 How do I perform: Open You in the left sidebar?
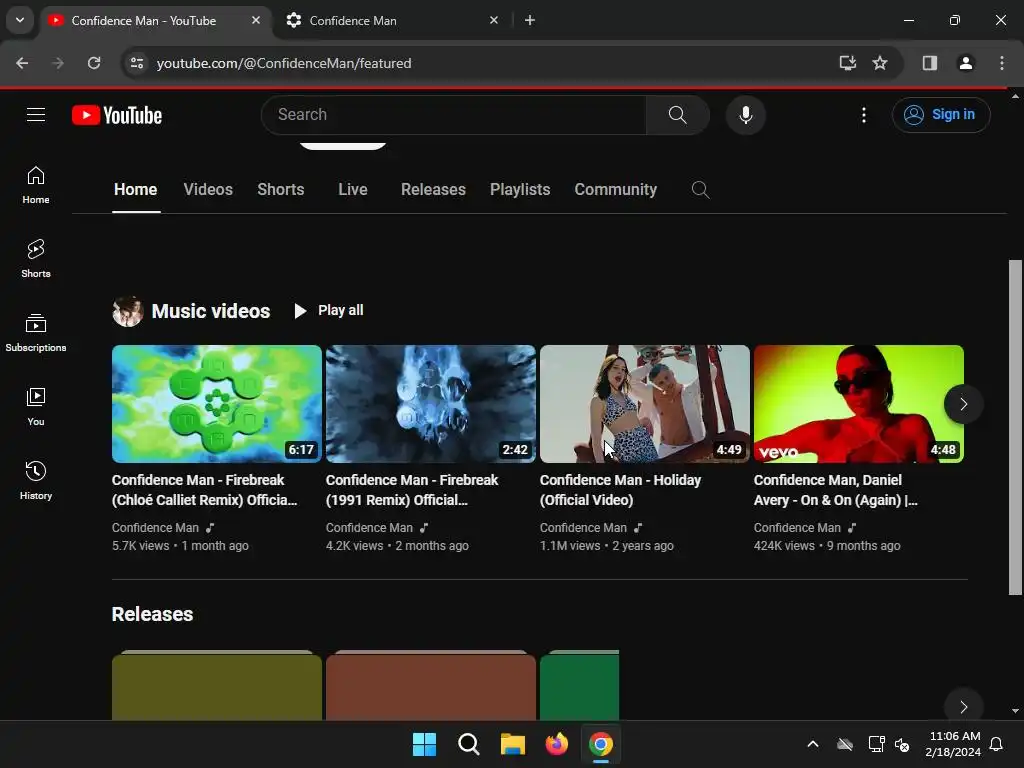pyautogui.click(x=36, y=407)
